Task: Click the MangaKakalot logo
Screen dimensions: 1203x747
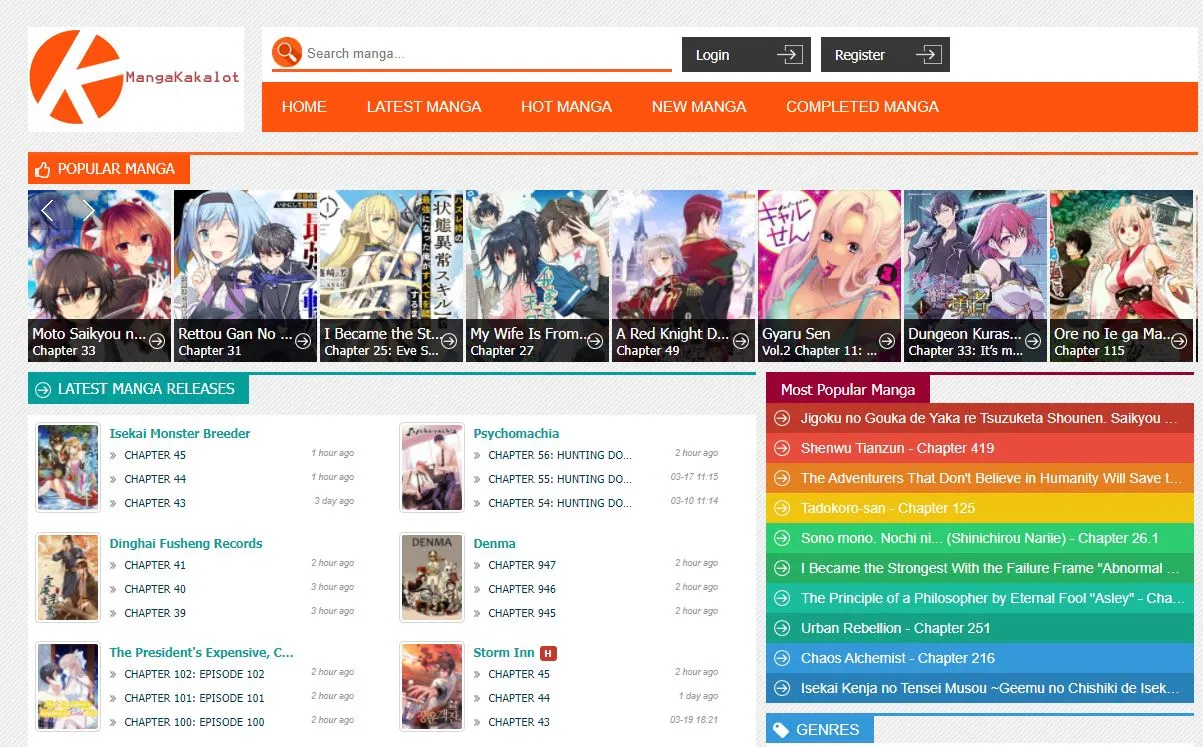Action: click(135, 78)
